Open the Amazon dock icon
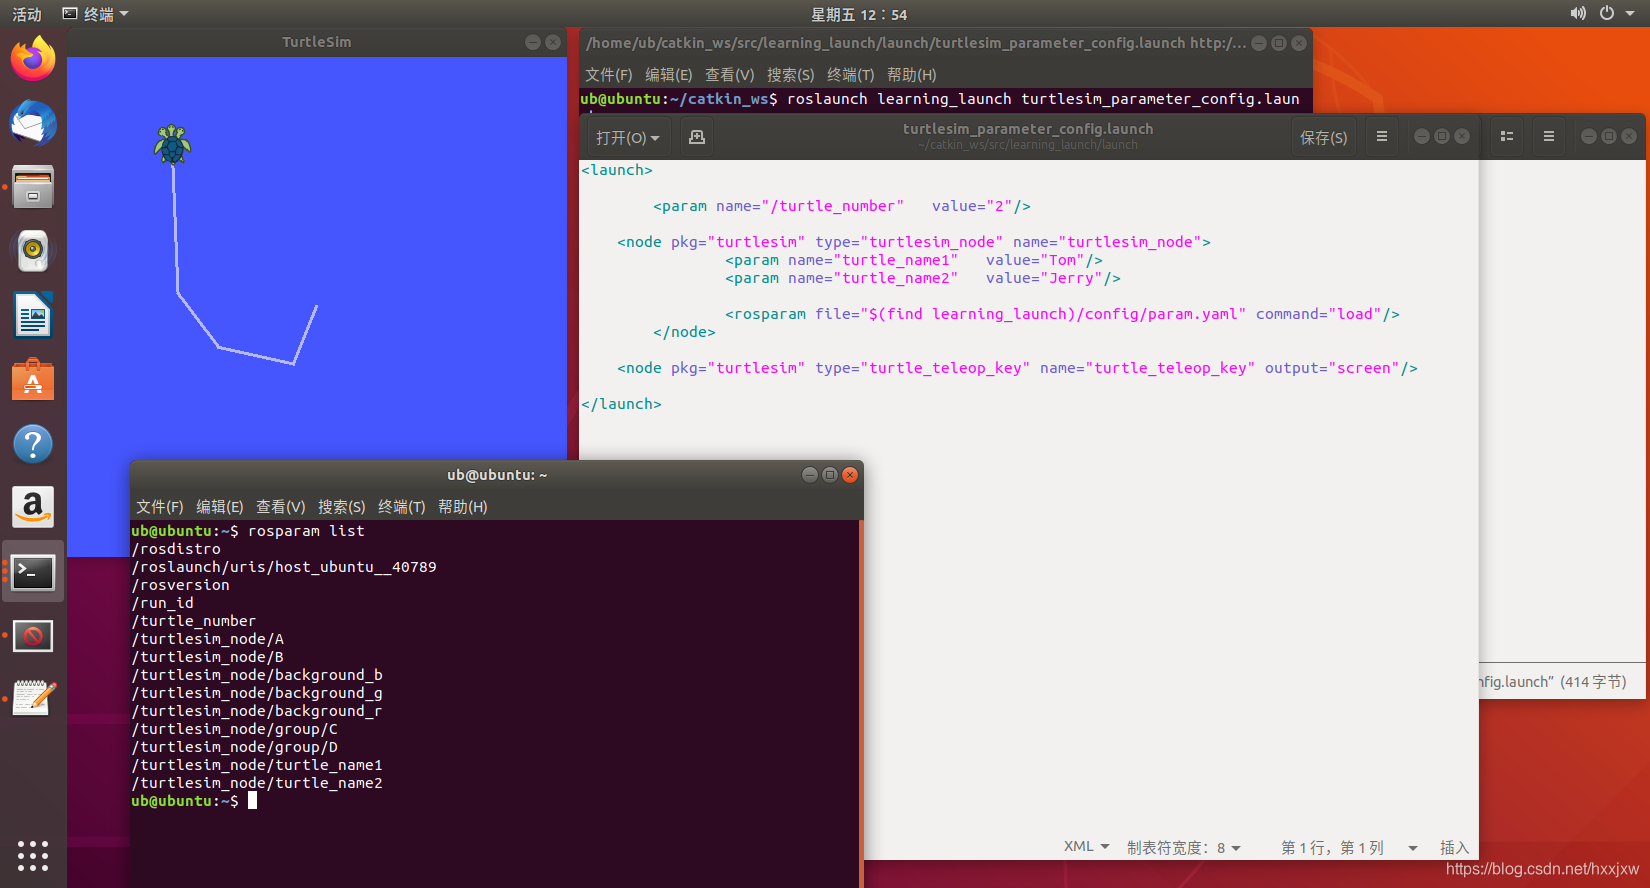This screenshot has height=888, width=1650. pos(33,508)
